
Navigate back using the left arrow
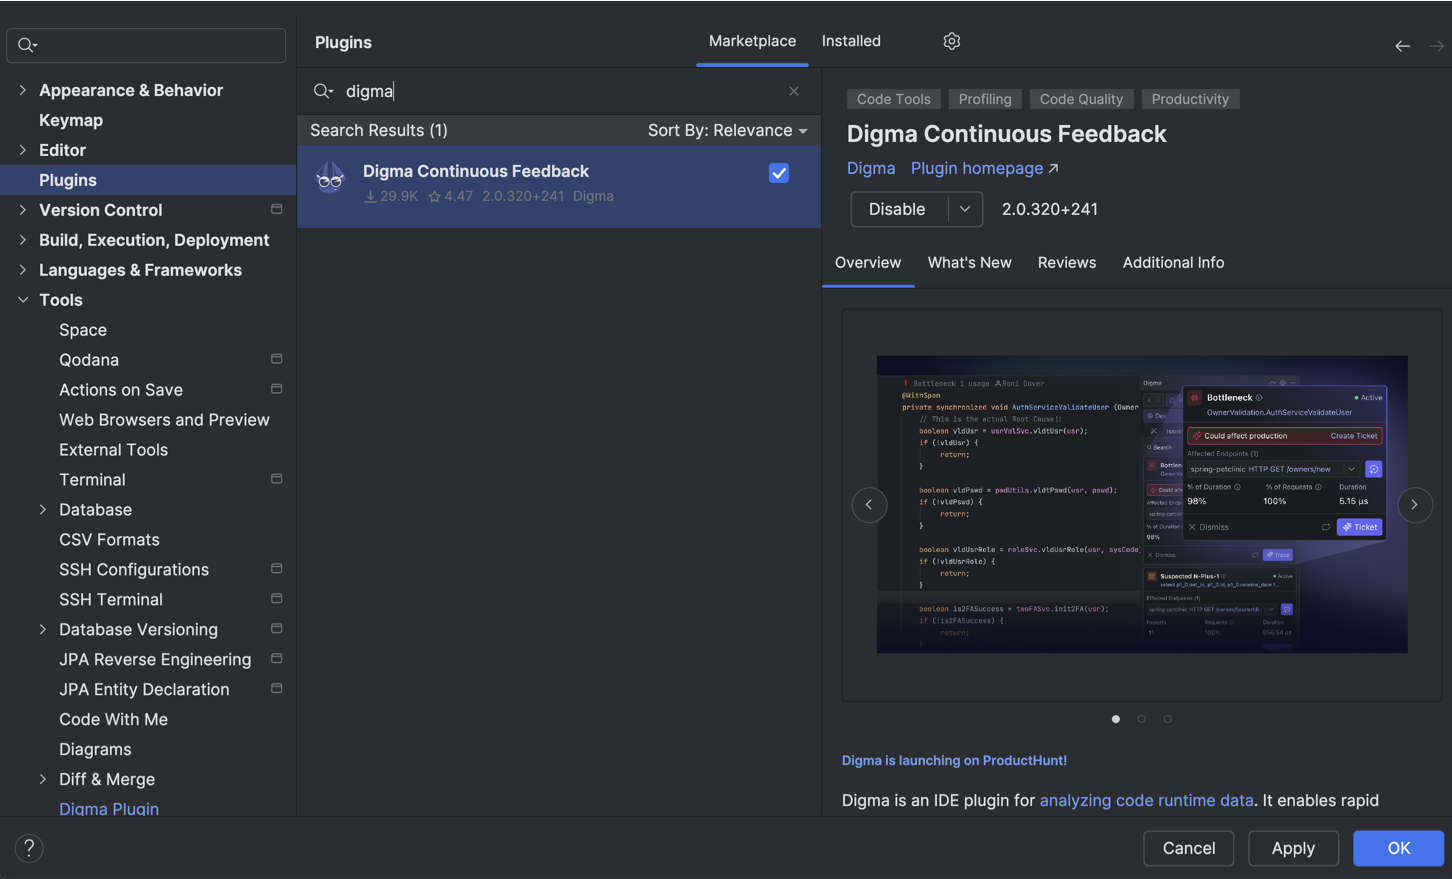coord(1403,45)
